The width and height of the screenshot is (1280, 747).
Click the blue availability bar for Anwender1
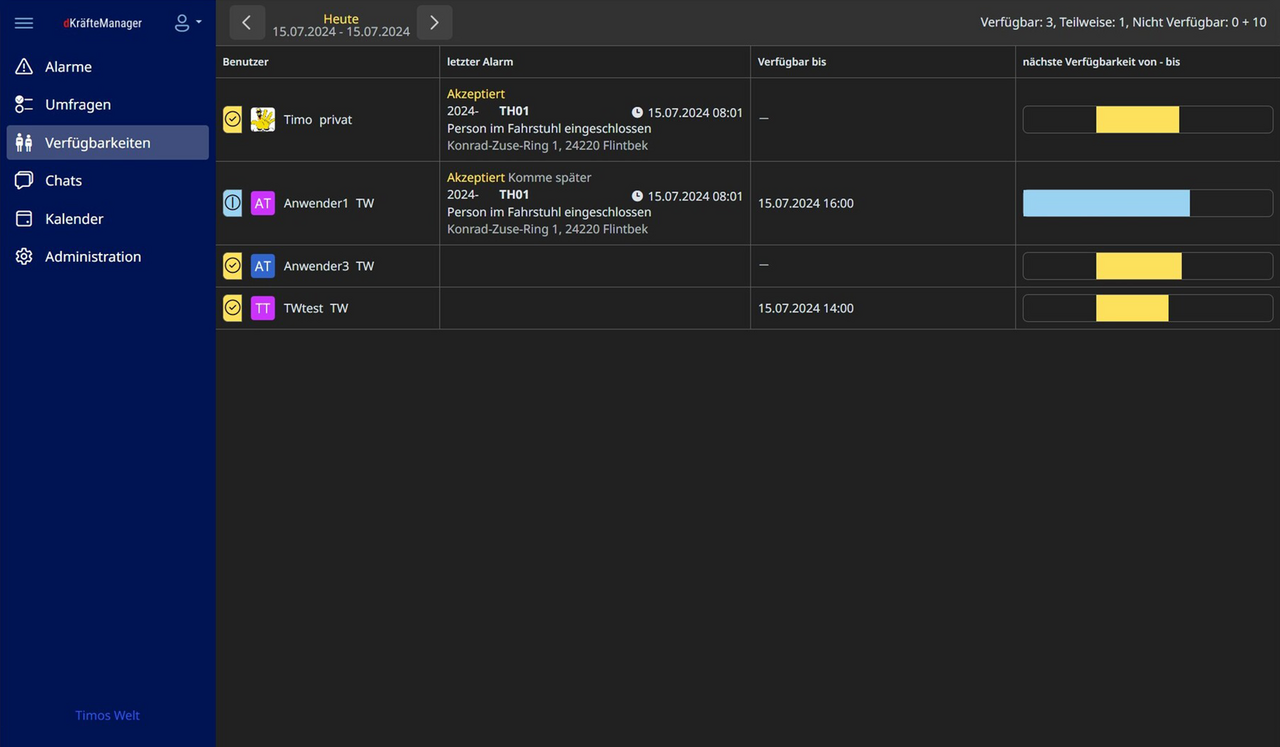click(x=1106, y=203)
